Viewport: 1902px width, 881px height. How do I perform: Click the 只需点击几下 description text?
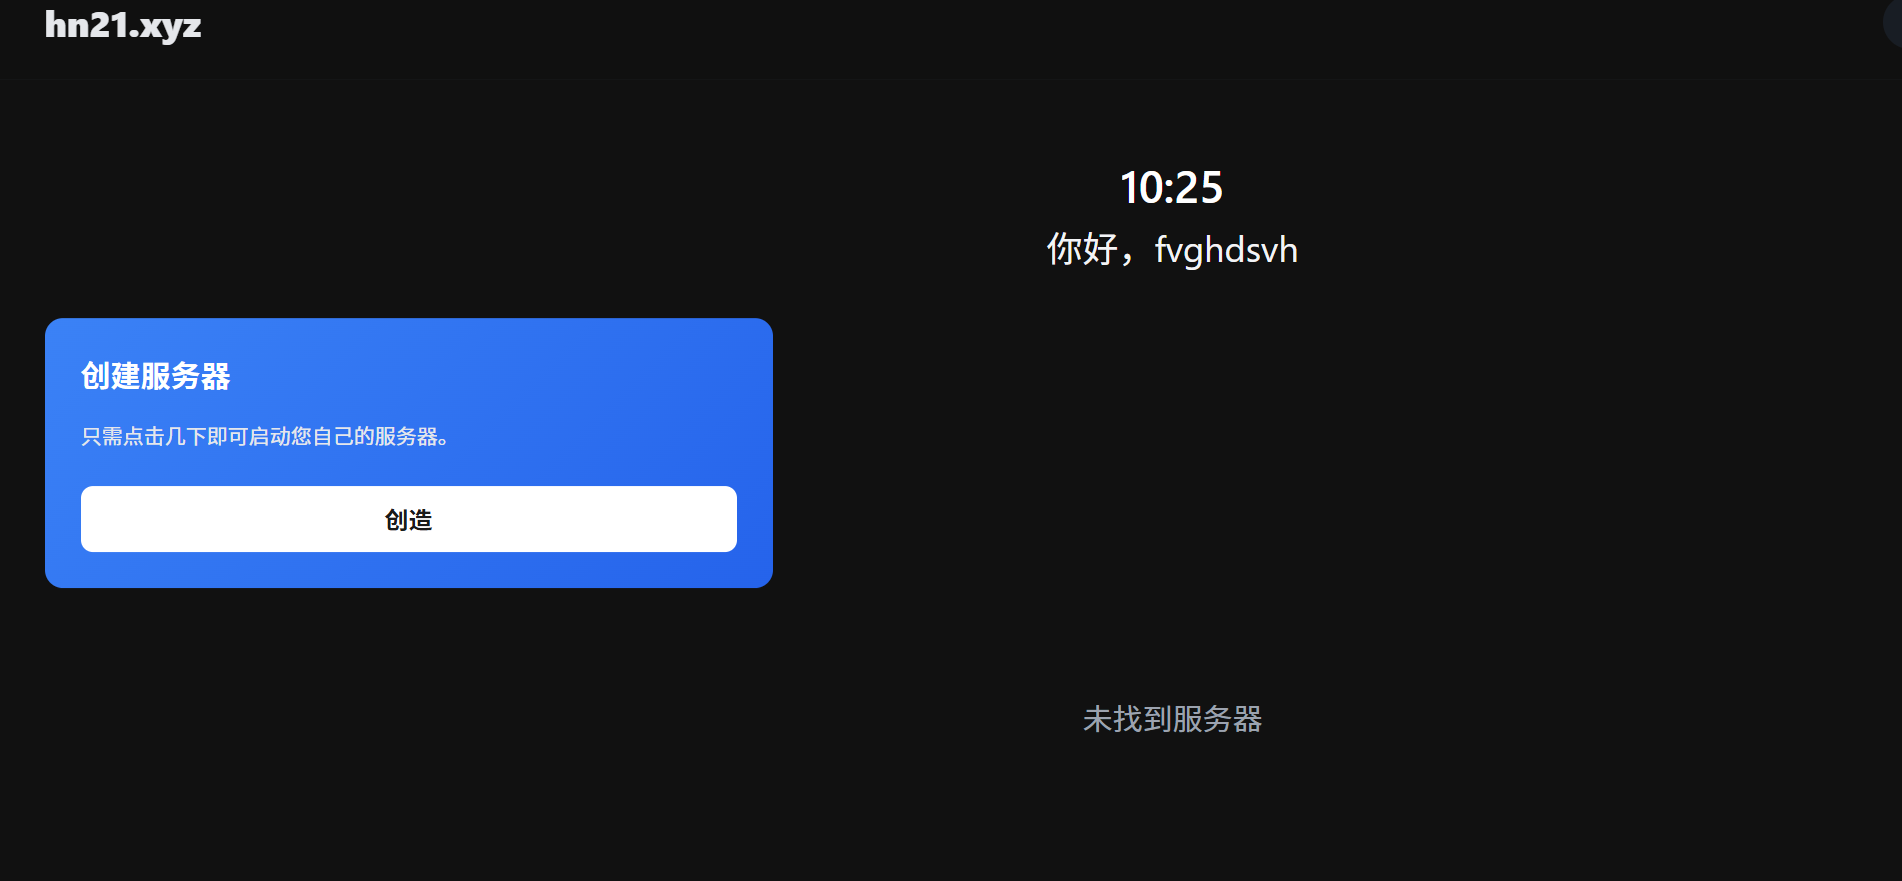click(x=265, y=437)
